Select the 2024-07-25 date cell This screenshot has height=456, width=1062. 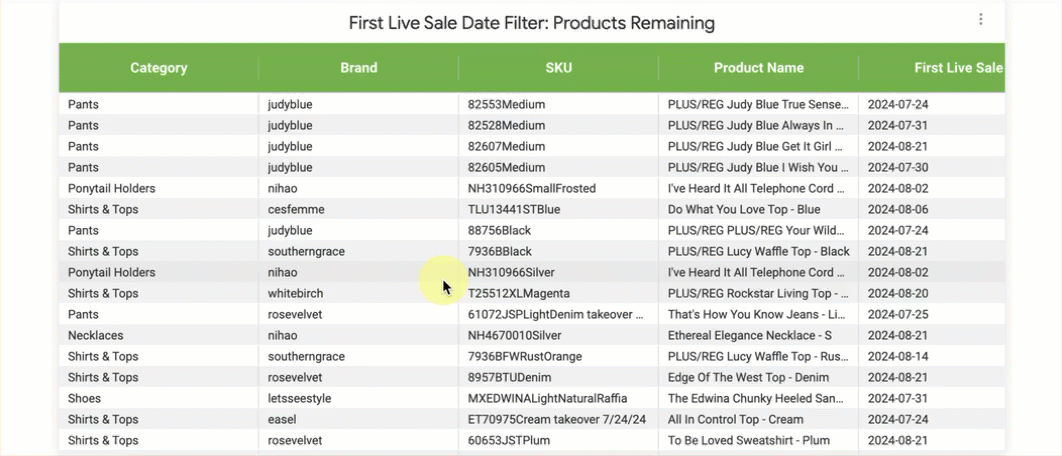point(900,314)
